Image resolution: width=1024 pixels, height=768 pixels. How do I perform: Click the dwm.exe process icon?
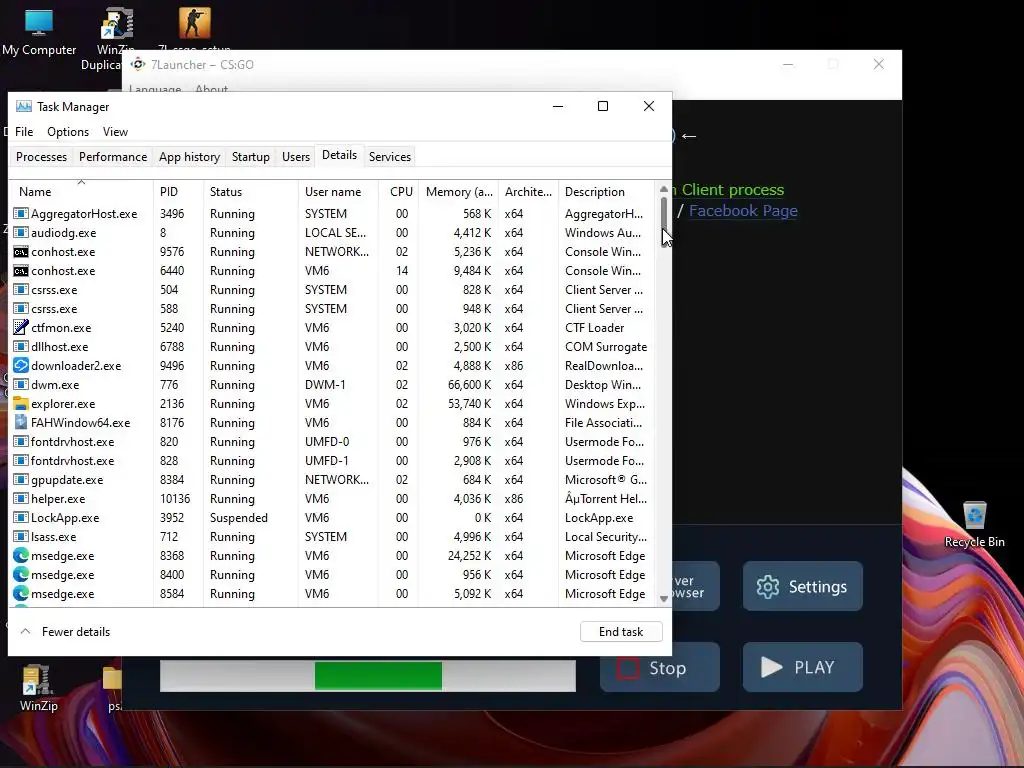click(x=21, y=385)
